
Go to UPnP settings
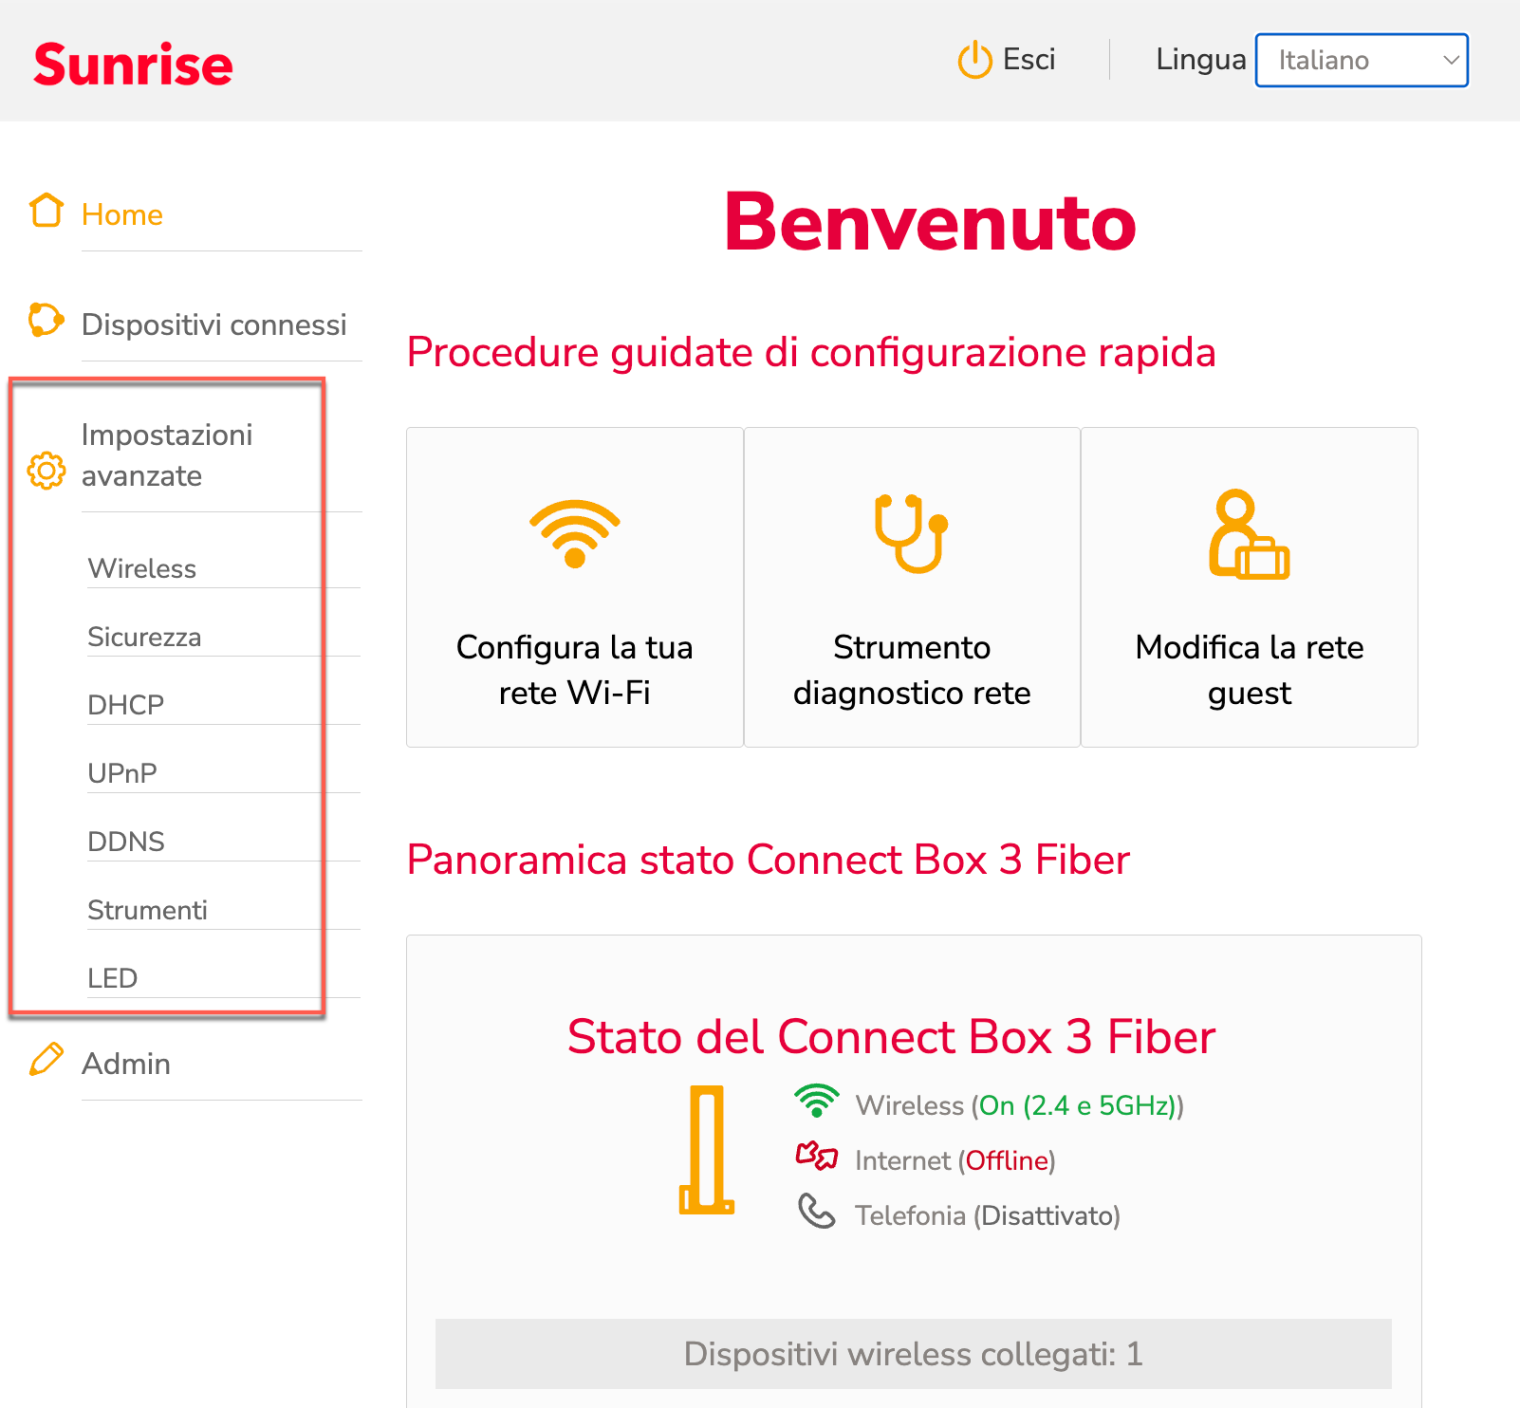pos(122,773)
